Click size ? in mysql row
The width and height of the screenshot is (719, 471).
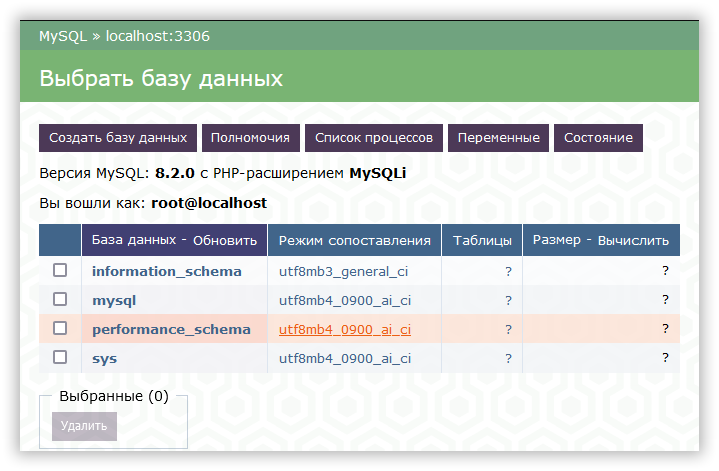point(665,299)
